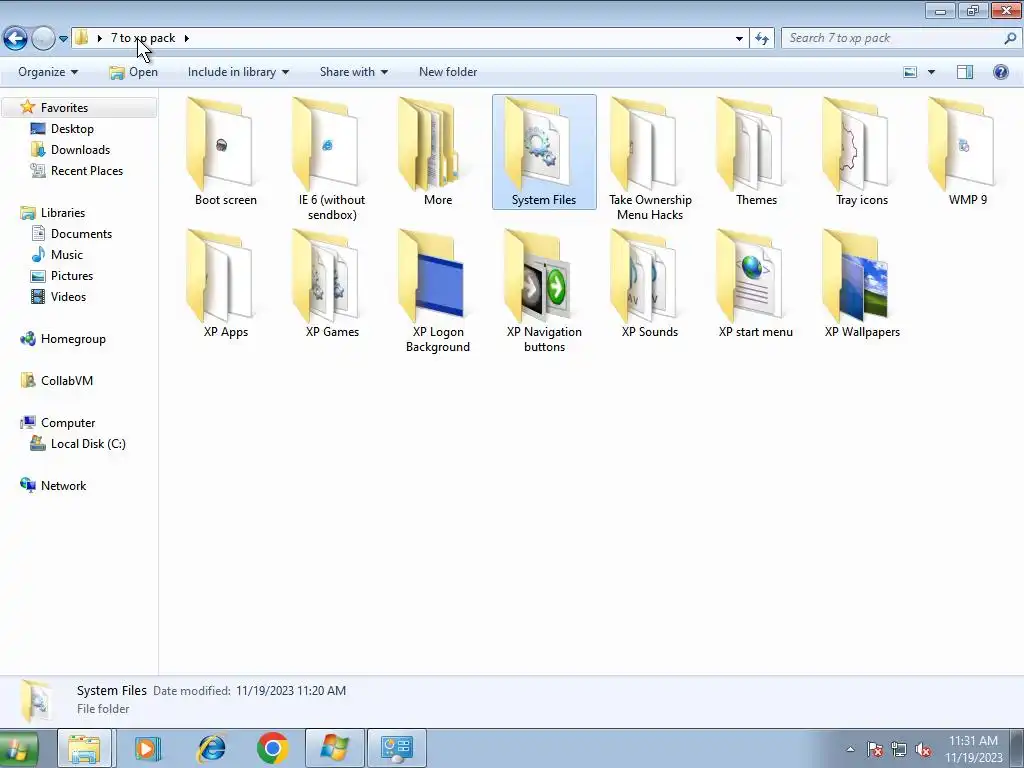Select the XP Logon Background folder
The height and width of the screenshot is (768, 1024).
[x=438, y=291]
